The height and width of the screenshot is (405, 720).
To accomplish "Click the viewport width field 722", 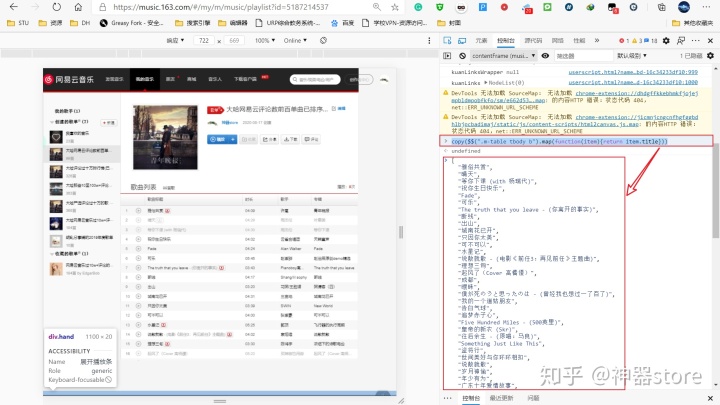I will coord(204,40).
